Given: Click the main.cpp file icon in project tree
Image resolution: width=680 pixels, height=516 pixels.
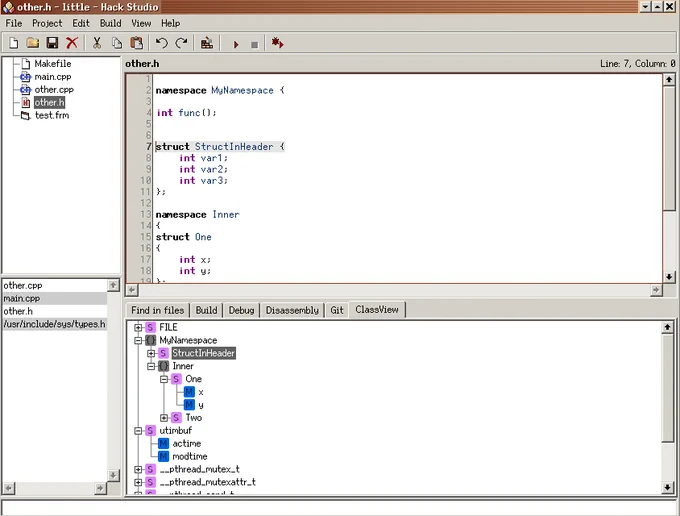Looking at the screenshot, I should (26, 77).
